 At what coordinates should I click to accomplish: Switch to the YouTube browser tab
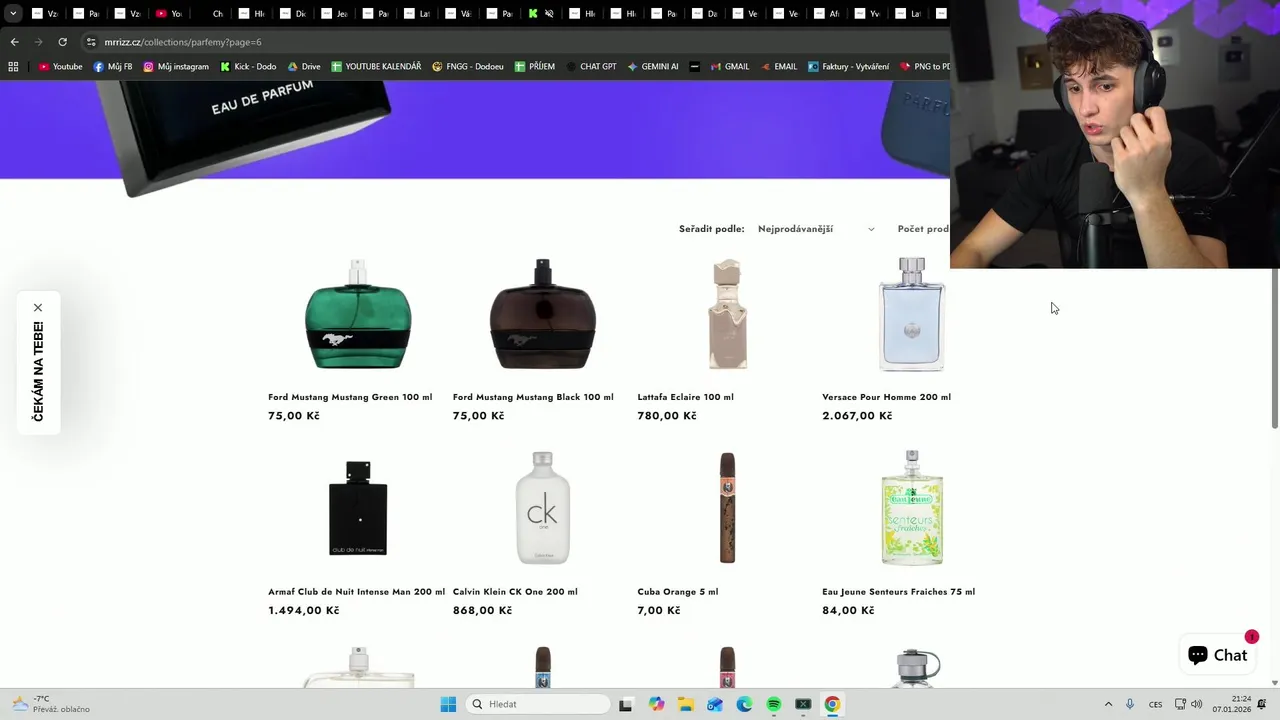[168, 14]
